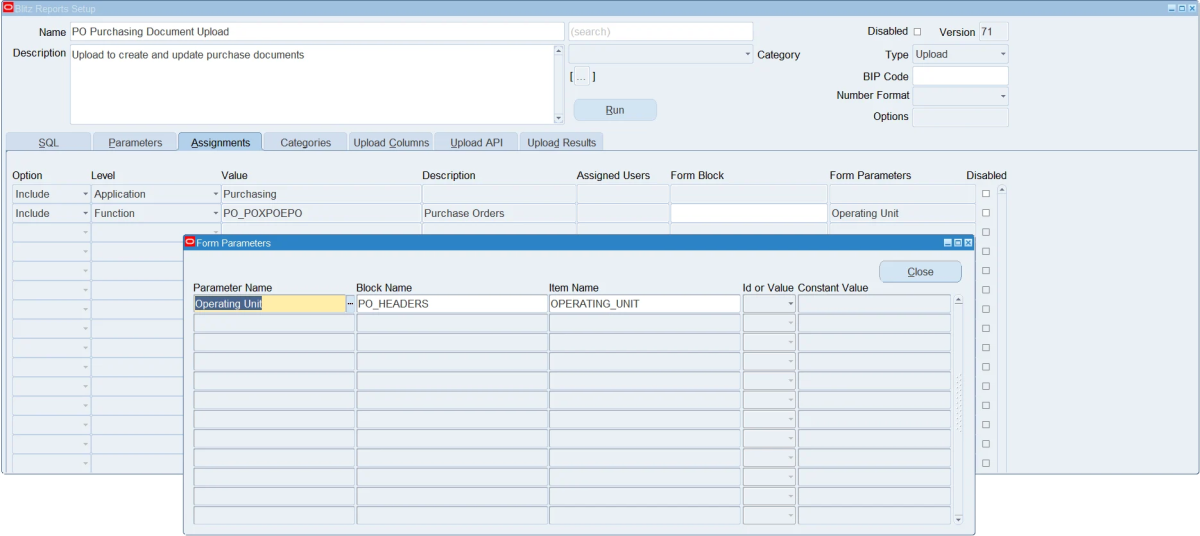This screenshot has height=536, width=1200.
Task: Switch to the Parameters tab
Action: (x=135, y=142)
